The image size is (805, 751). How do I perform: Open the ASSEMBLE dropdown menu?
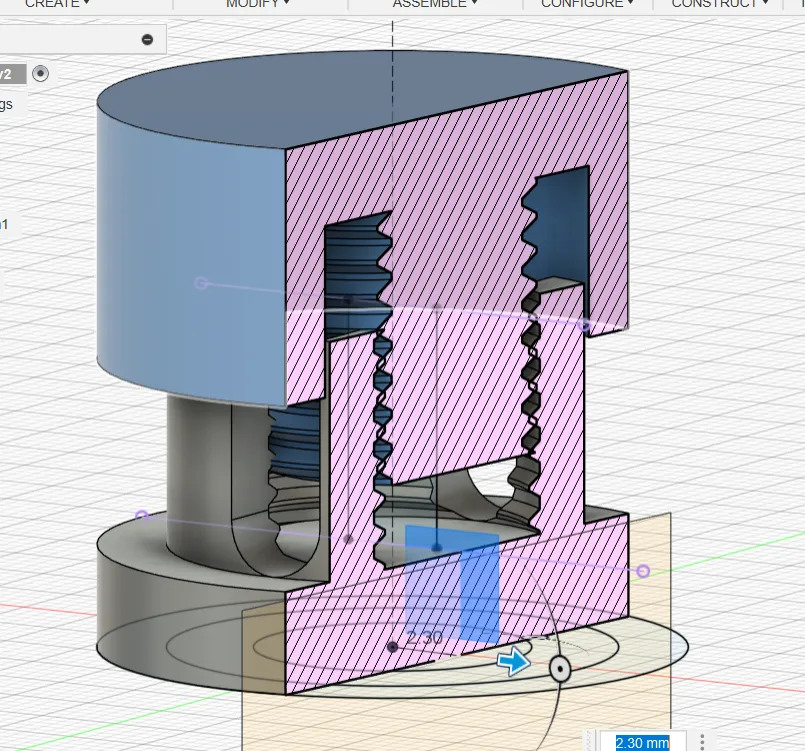click(435, 4)
